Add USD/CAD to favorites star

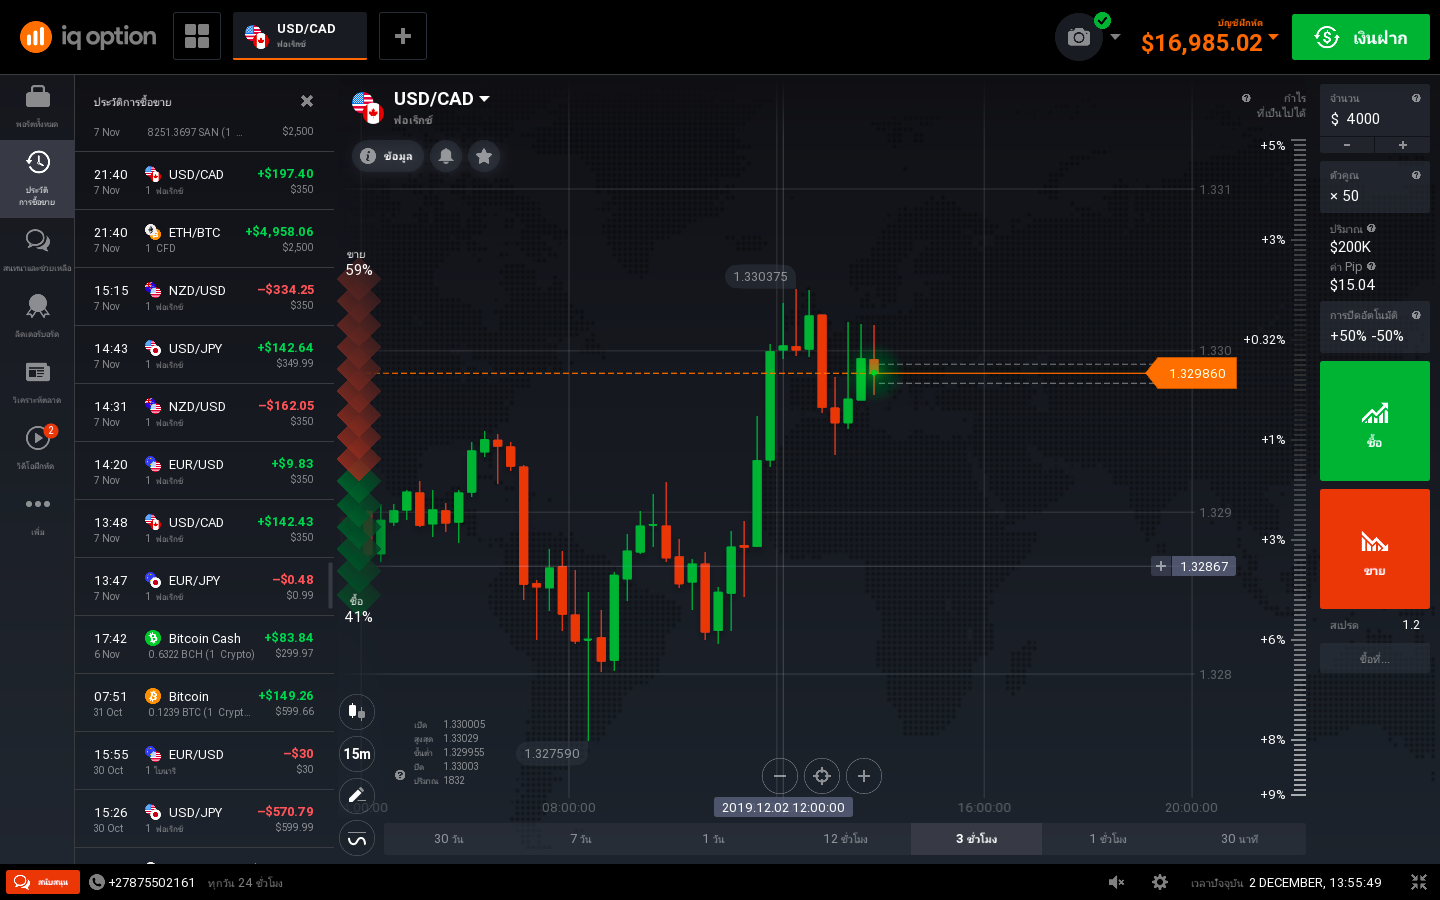[484, 156]
